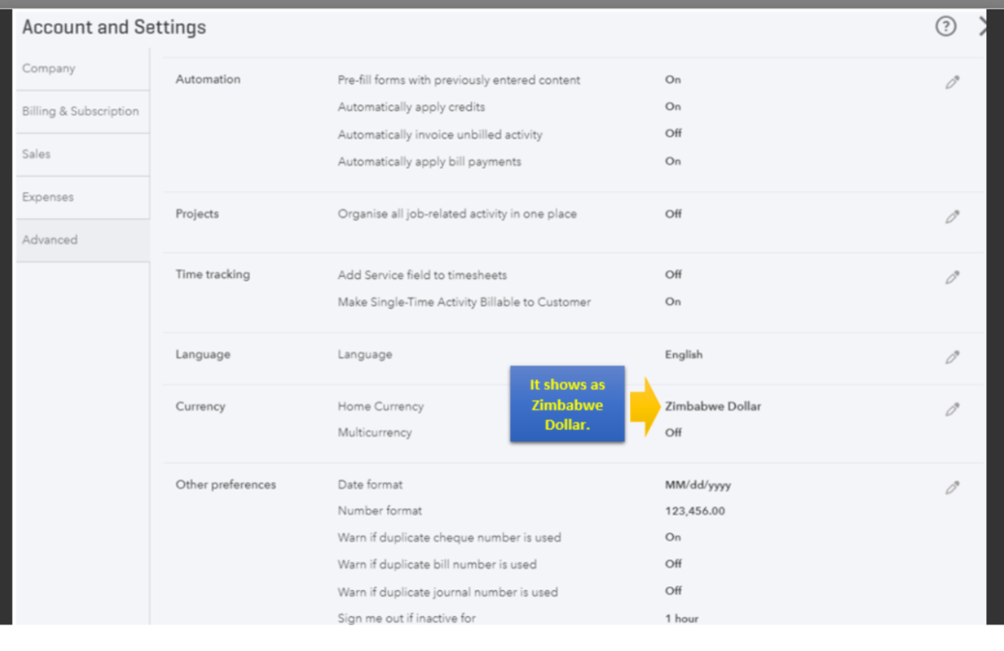Click the help question mark icon

[945, 27]
